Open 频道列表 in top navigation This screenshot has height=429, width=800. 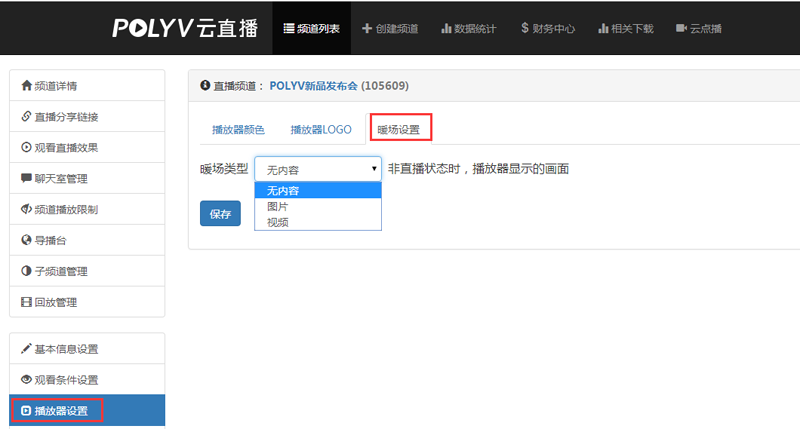[311, 28]
